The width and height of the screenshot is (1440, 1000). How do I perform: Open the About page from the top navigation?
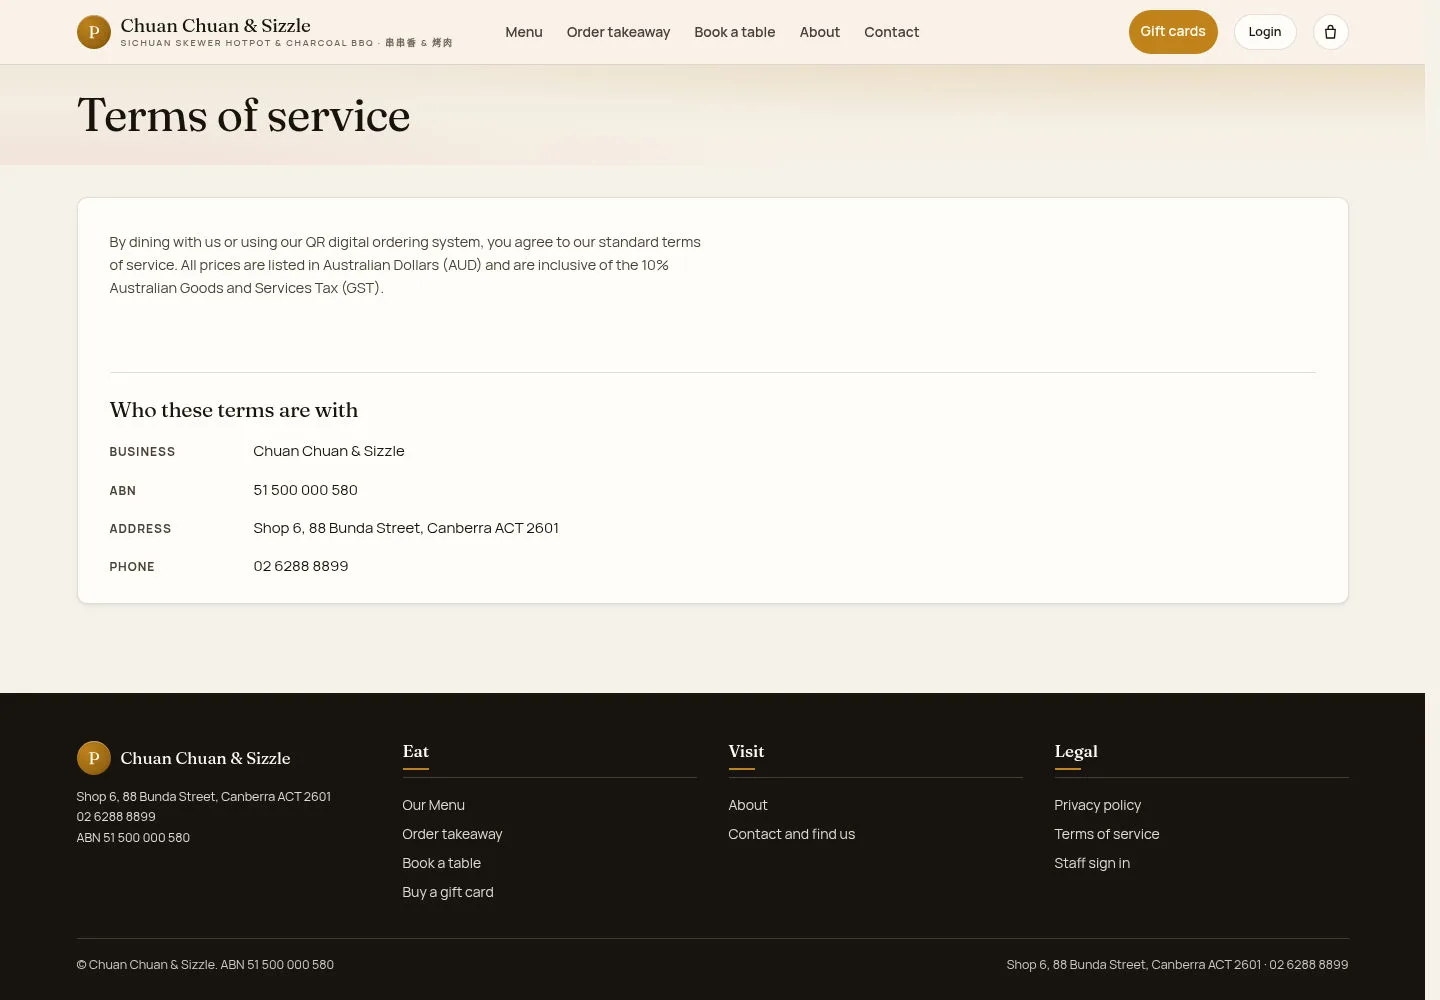tap(820, 32)
